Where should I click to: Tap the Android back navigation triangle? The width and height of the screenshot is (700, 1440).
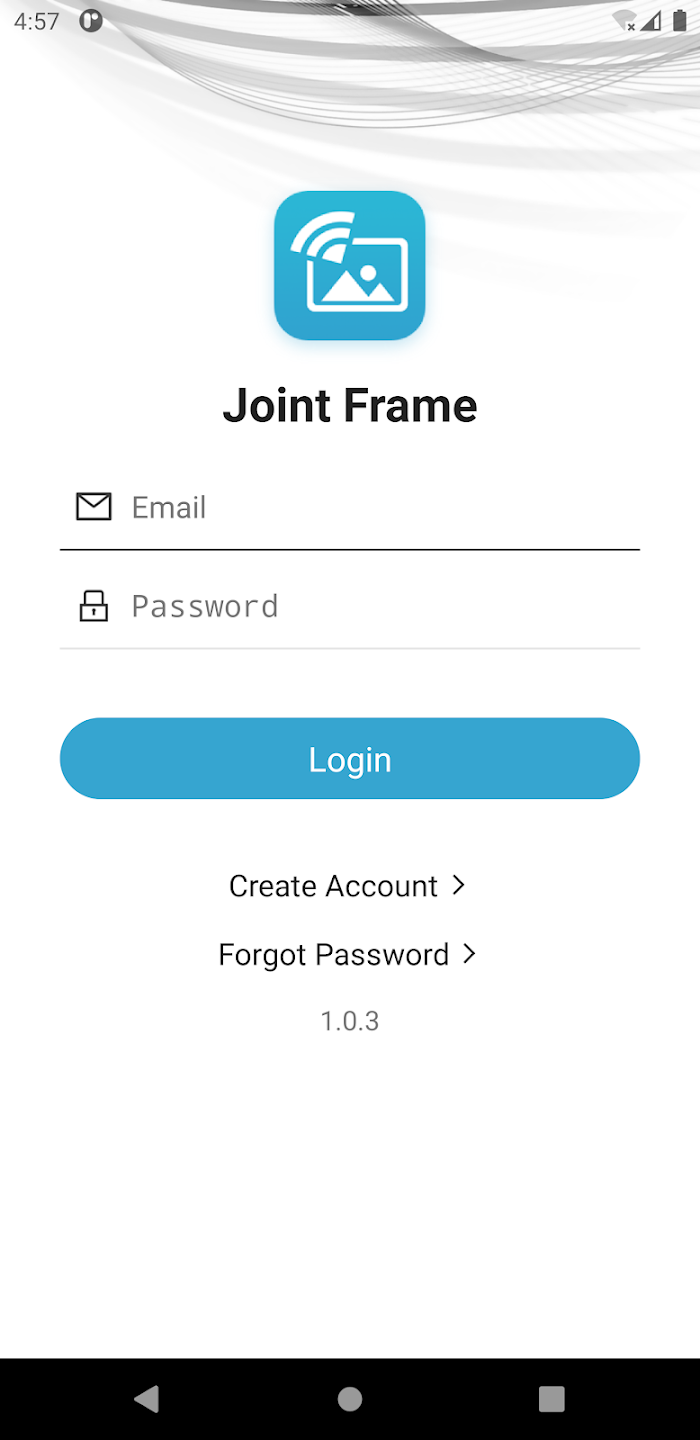pyautogui.click(x=147, y=1398)
